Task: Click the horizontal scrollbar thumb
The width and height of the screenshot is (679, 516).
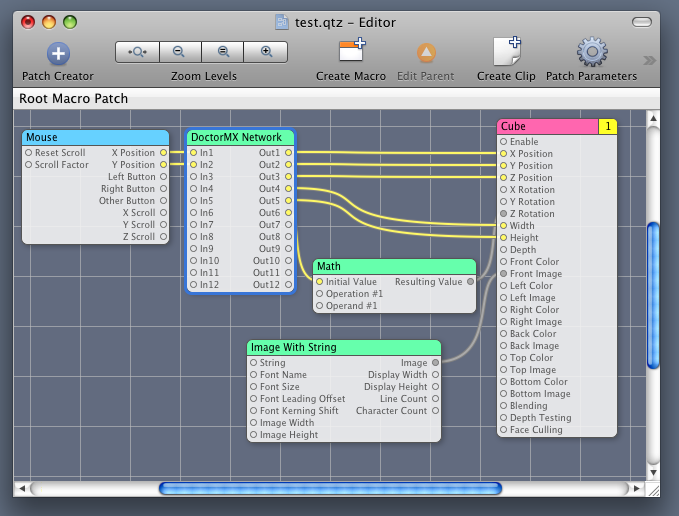Action: click(x=330, y=488)
